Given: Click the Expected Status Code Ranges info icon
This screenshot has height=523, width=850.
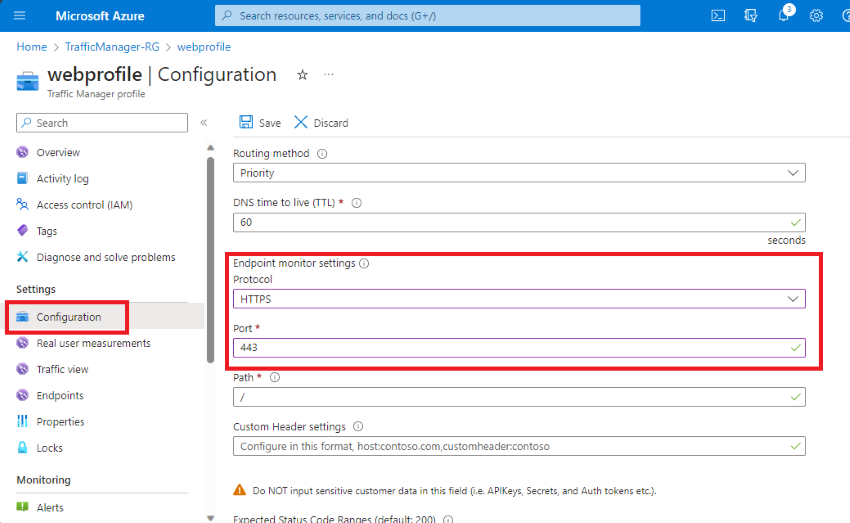Looking at the screenshot, I should (x=448, y=519).
